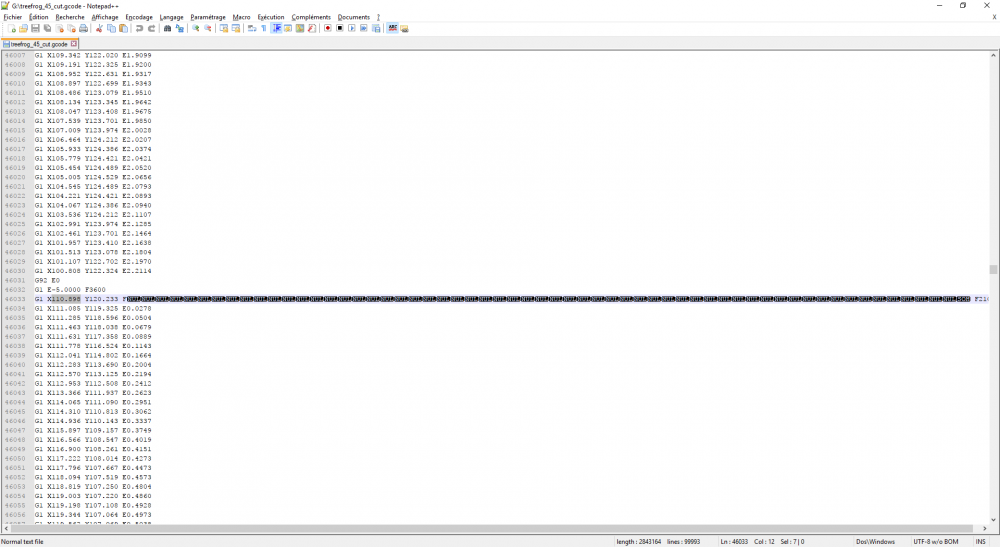Click the length : 2843164 status entry
The image size is (1000, 547).
(638, 541)
